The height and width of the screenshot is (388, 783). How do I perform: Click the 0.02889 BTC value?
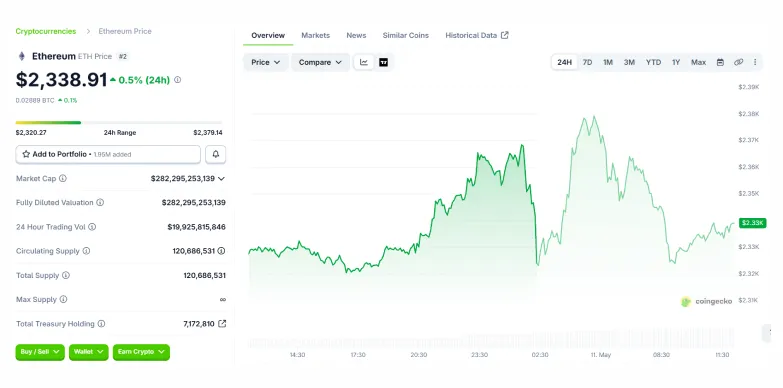[35, 100]
